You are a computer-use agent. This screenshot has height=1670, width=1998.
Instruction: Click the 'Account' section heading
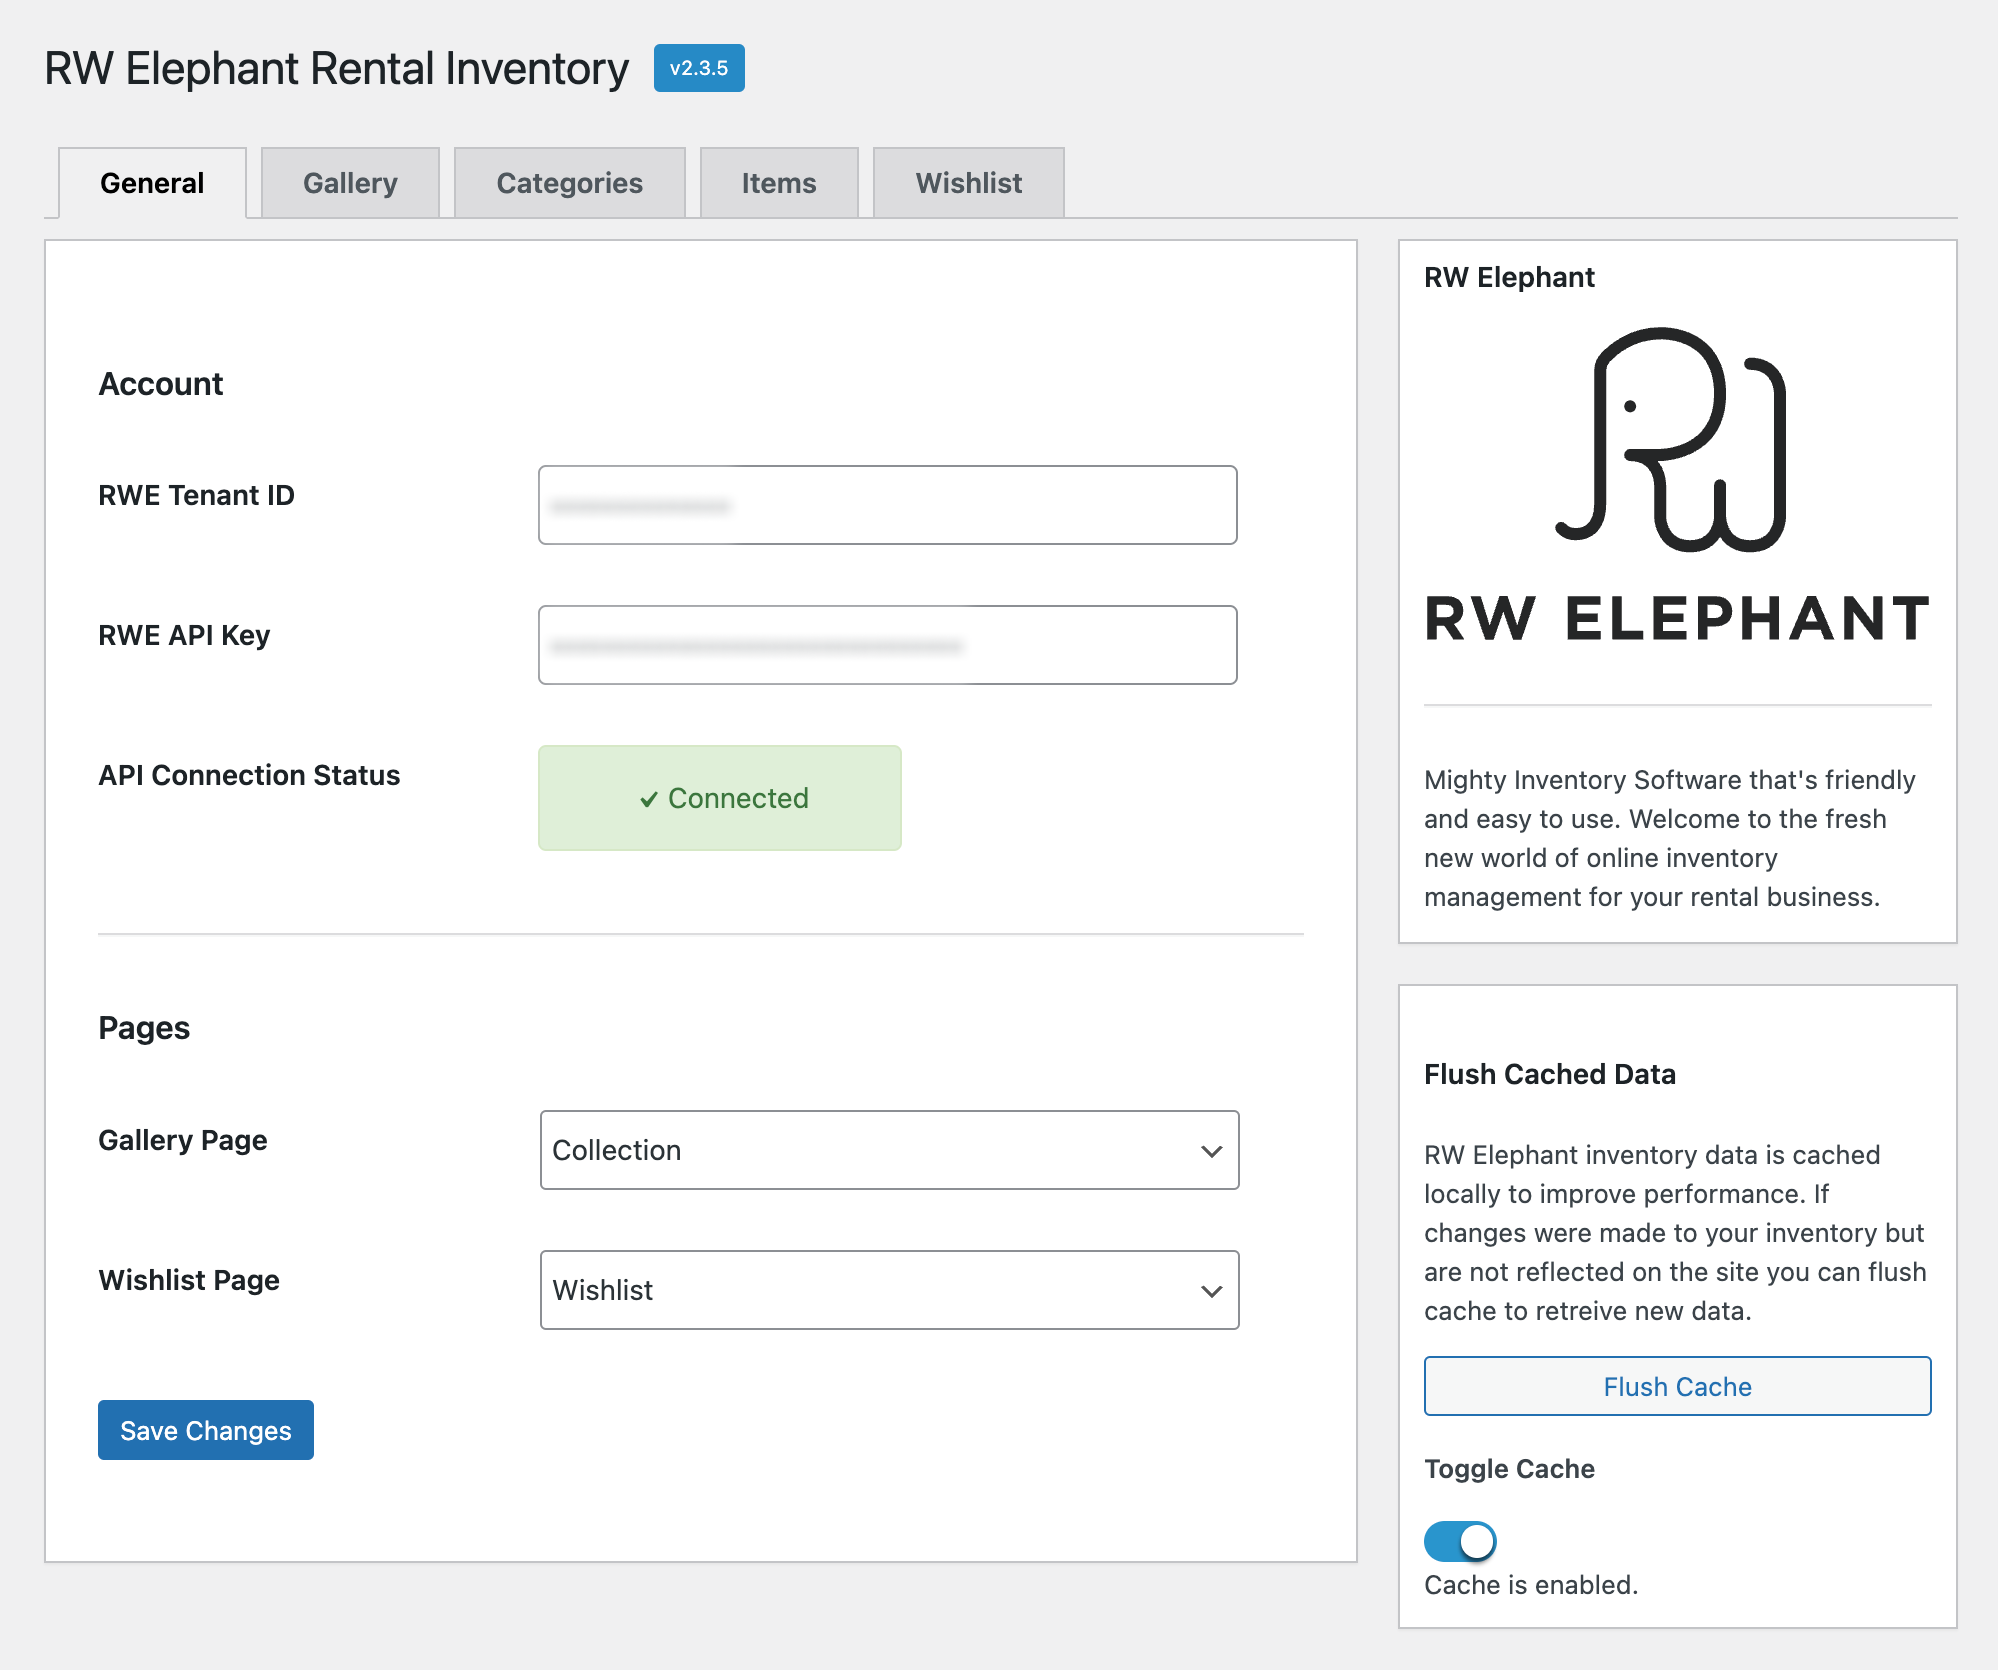pos(161,384)
